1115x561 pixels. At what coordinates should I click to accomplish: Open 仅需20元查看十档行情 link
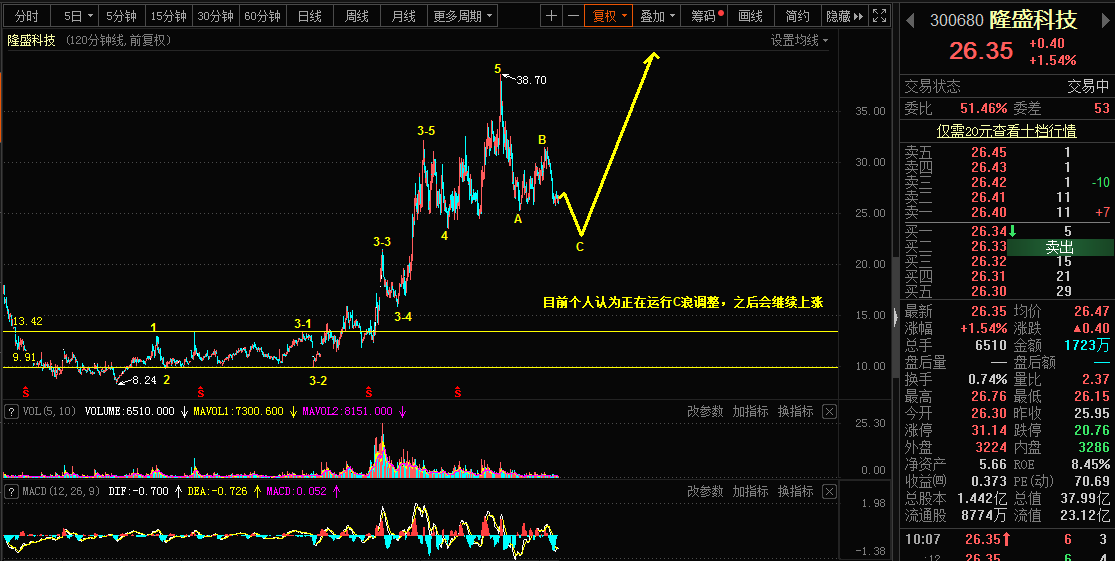click(1006, 131)
